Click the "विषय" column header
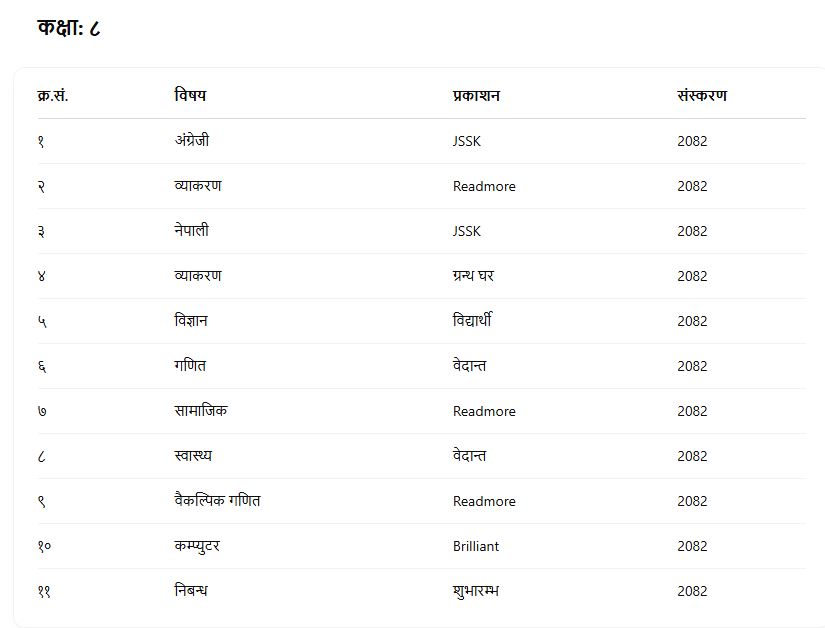825x628 pixels. point(190,96)
